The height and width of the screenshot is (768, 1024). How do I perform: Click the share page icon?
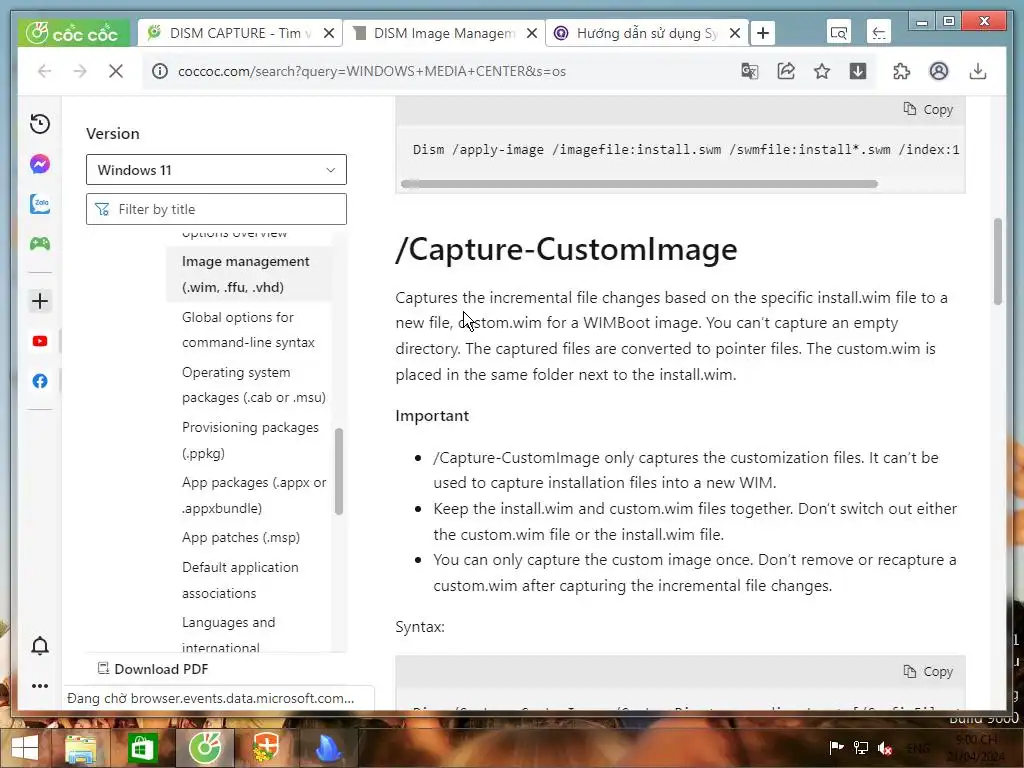[786, 71]
